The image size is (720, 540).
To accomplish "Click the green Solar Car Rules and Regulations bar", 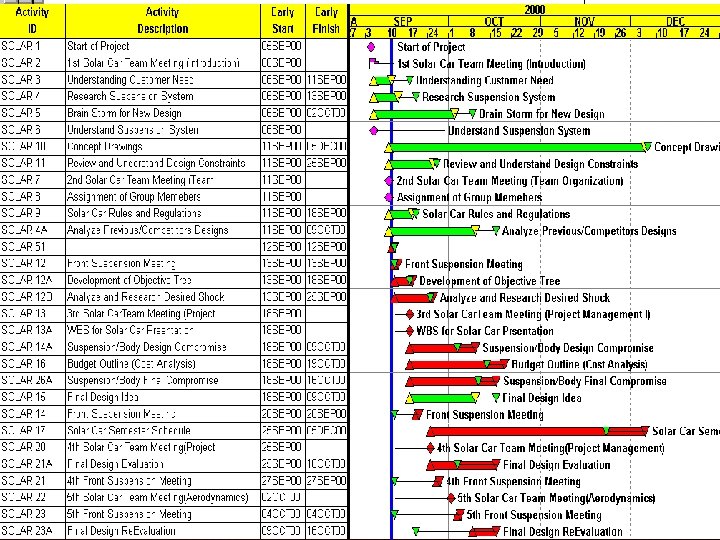I will pos(401,214).
